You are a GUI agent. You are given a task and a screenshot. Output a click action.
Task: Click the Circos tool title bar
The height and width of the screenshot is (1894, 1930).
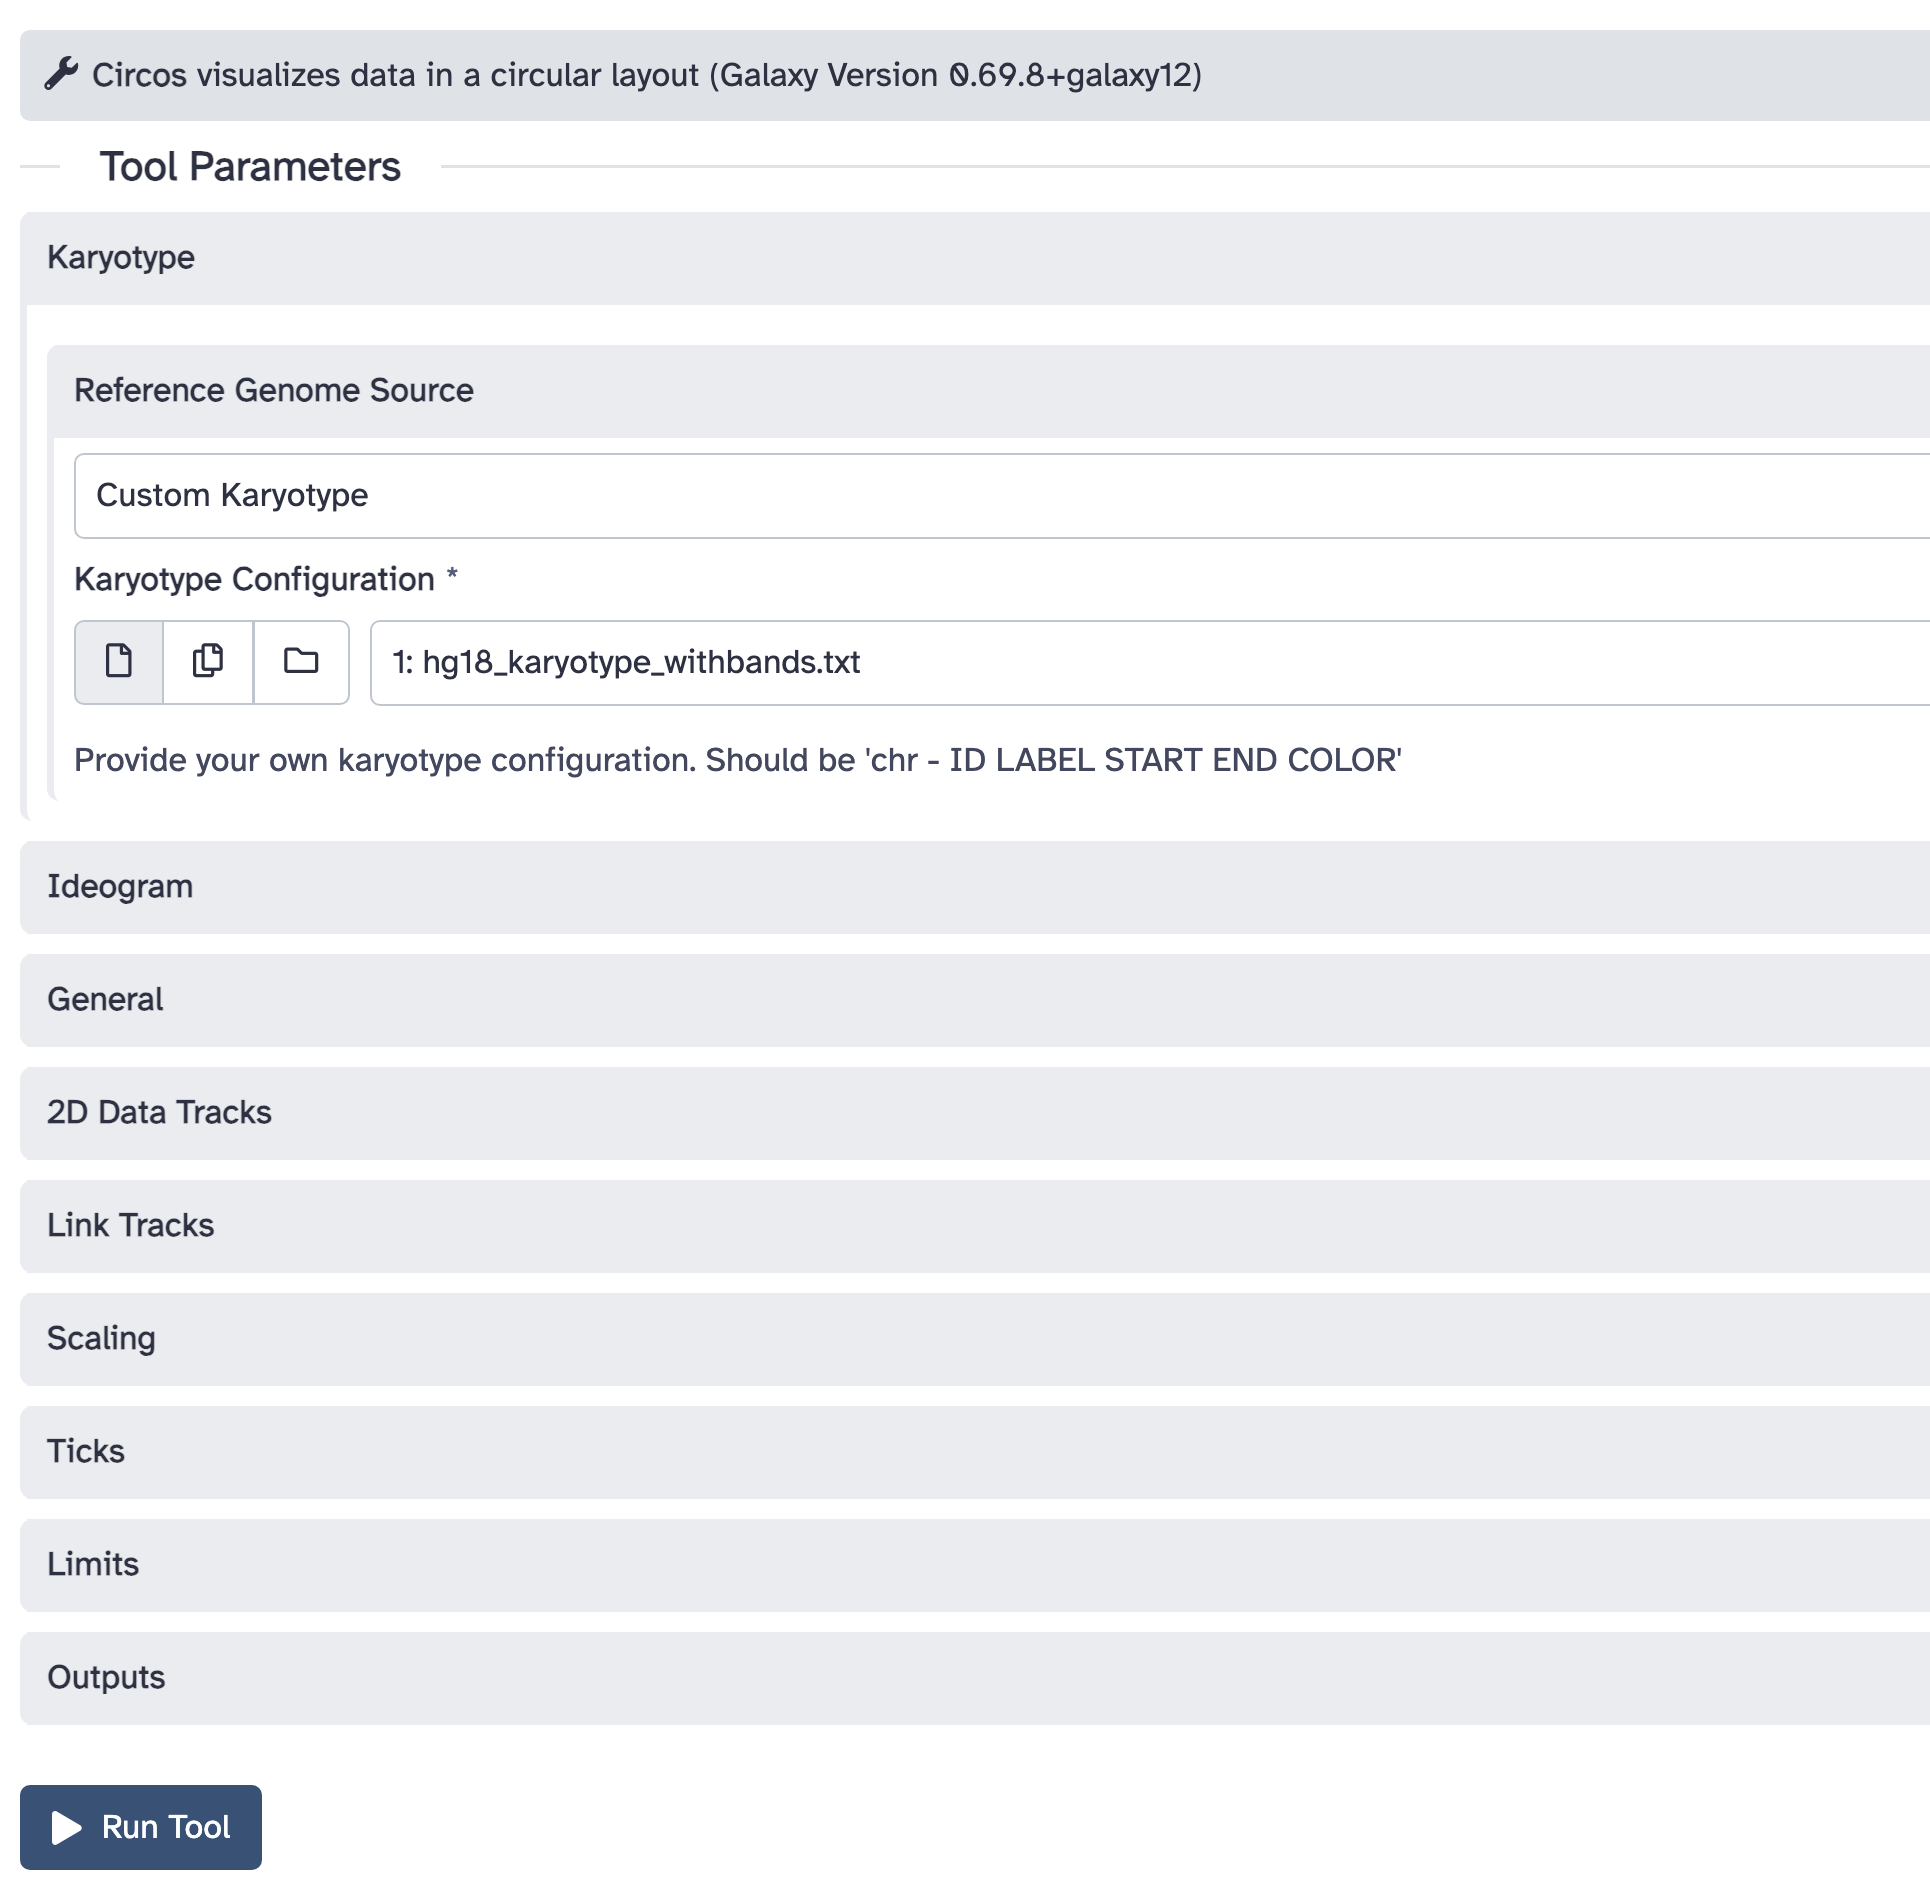click(975, 75)
